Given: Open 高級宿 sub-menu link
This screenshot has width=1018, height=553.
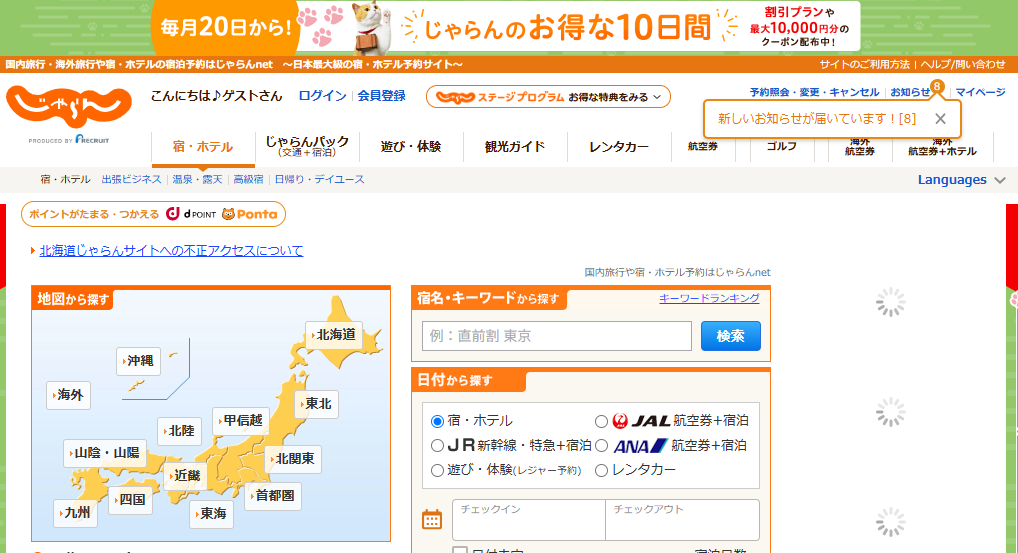Looking at the screenshot, I should pyautogui.click(x=249, y=180).
